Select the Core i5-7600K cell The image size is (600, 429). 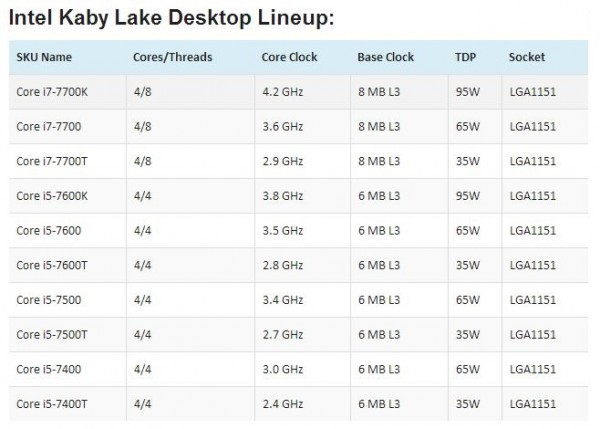point(51,195)
